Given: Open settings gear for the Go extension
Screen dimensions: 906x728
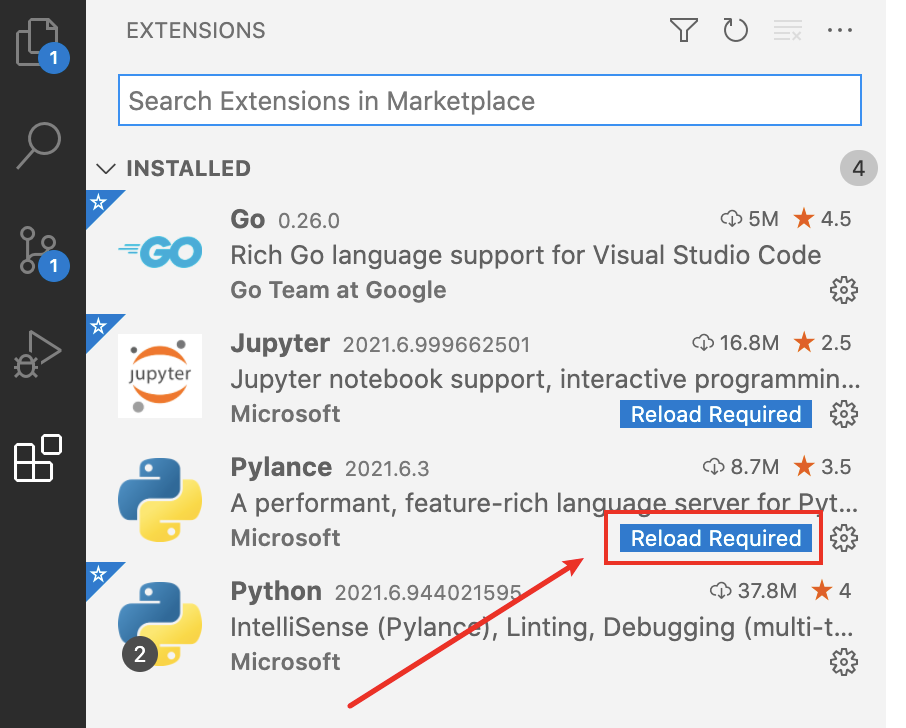Looking at the screenshot, I should [x=843, y=290].
